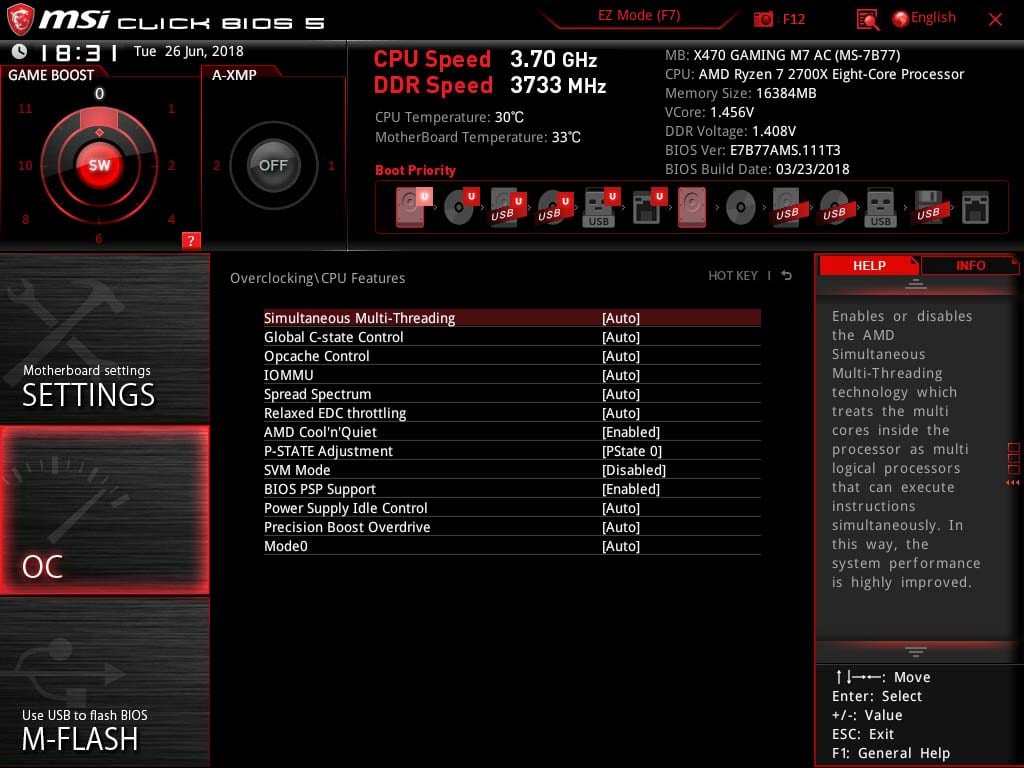Click the F12 screenshot label
Image resolution: width=1024 pixels, height=768 pixels.
coord(793,19)
